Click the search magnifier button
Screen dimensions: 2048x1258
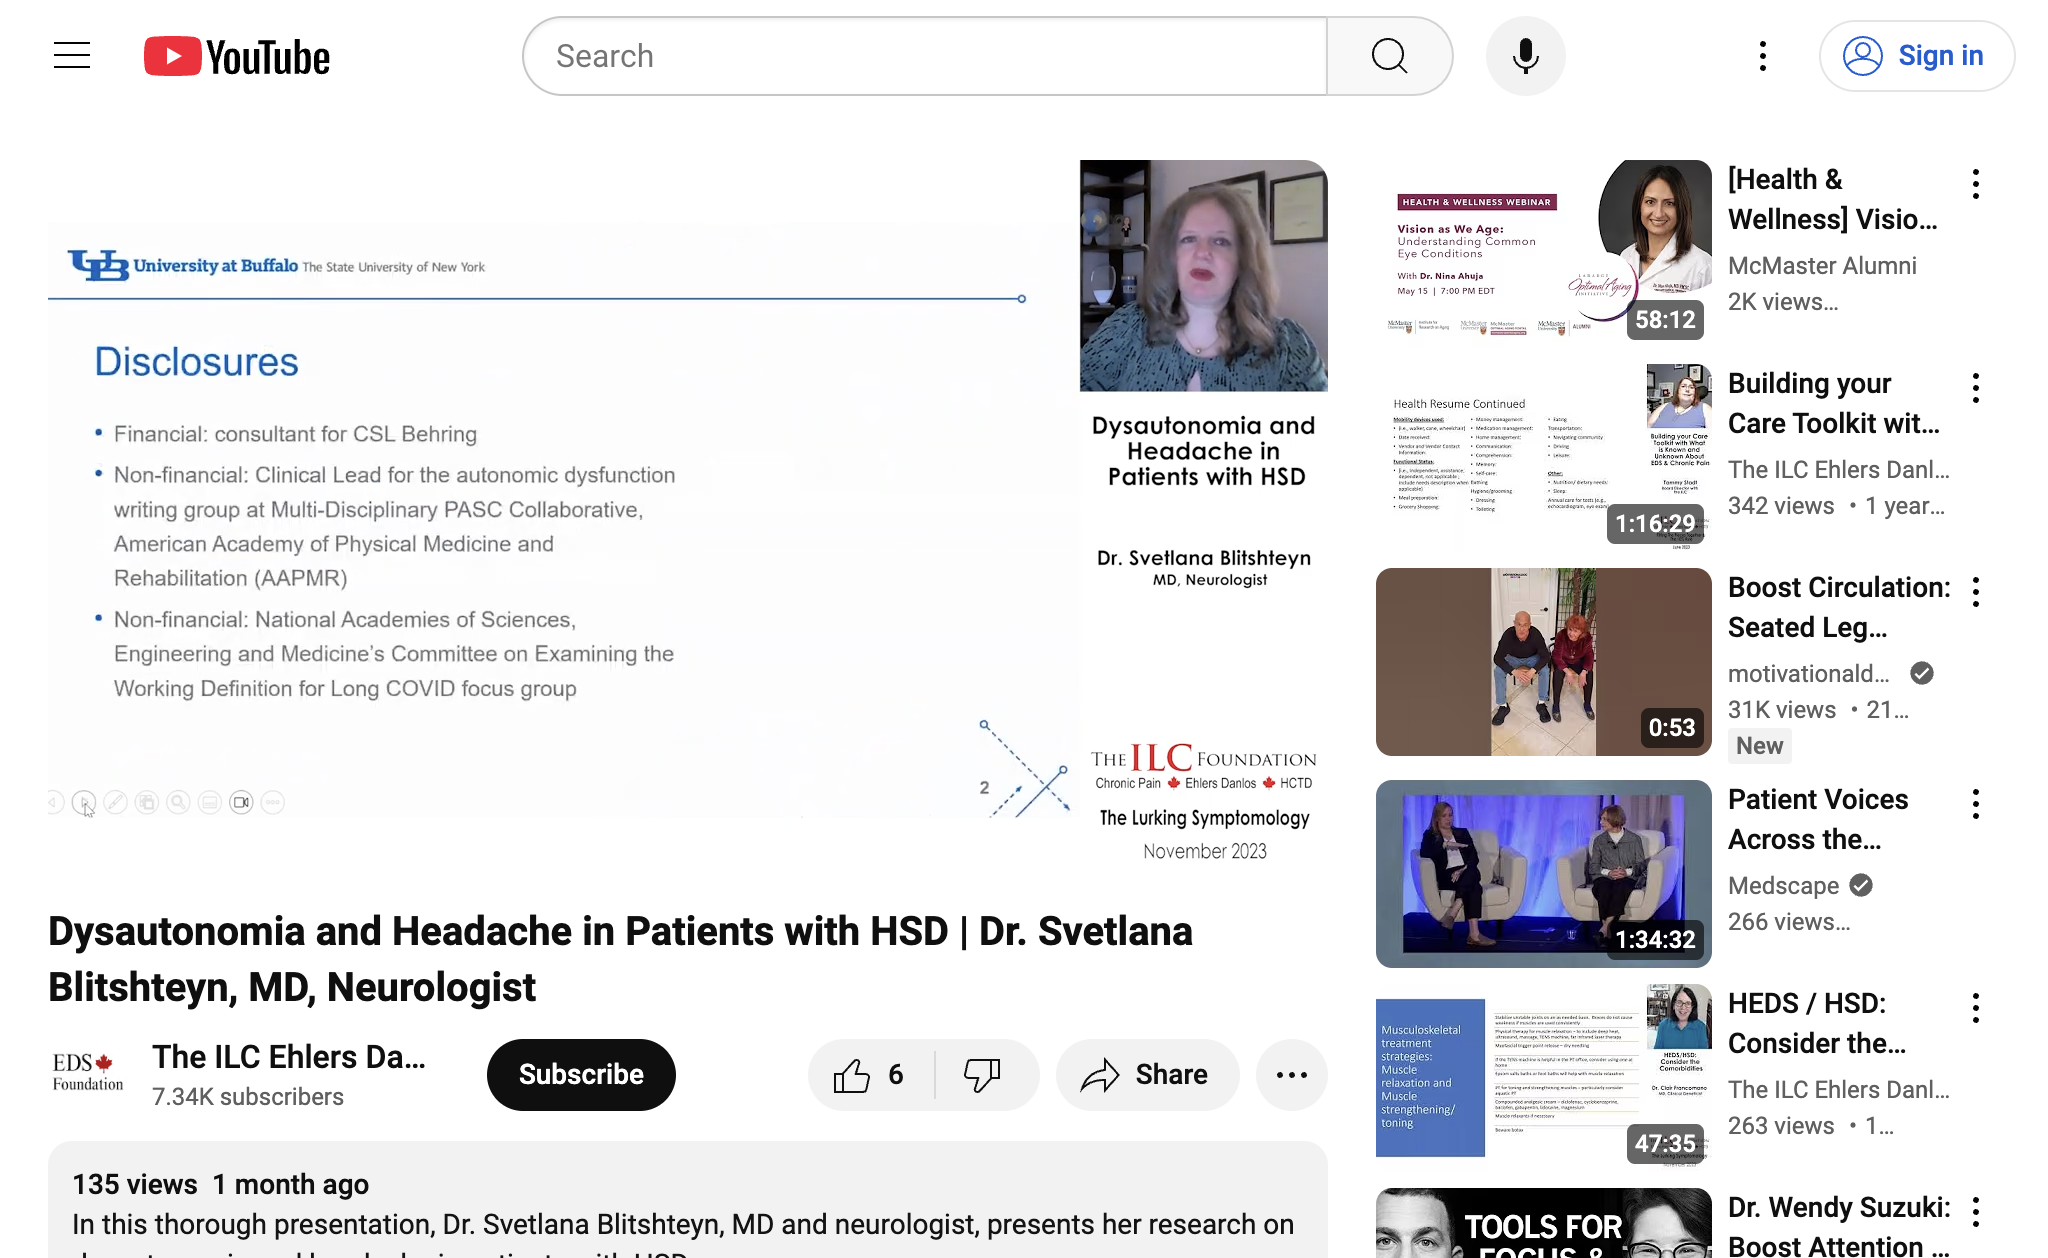[1389, 56]
